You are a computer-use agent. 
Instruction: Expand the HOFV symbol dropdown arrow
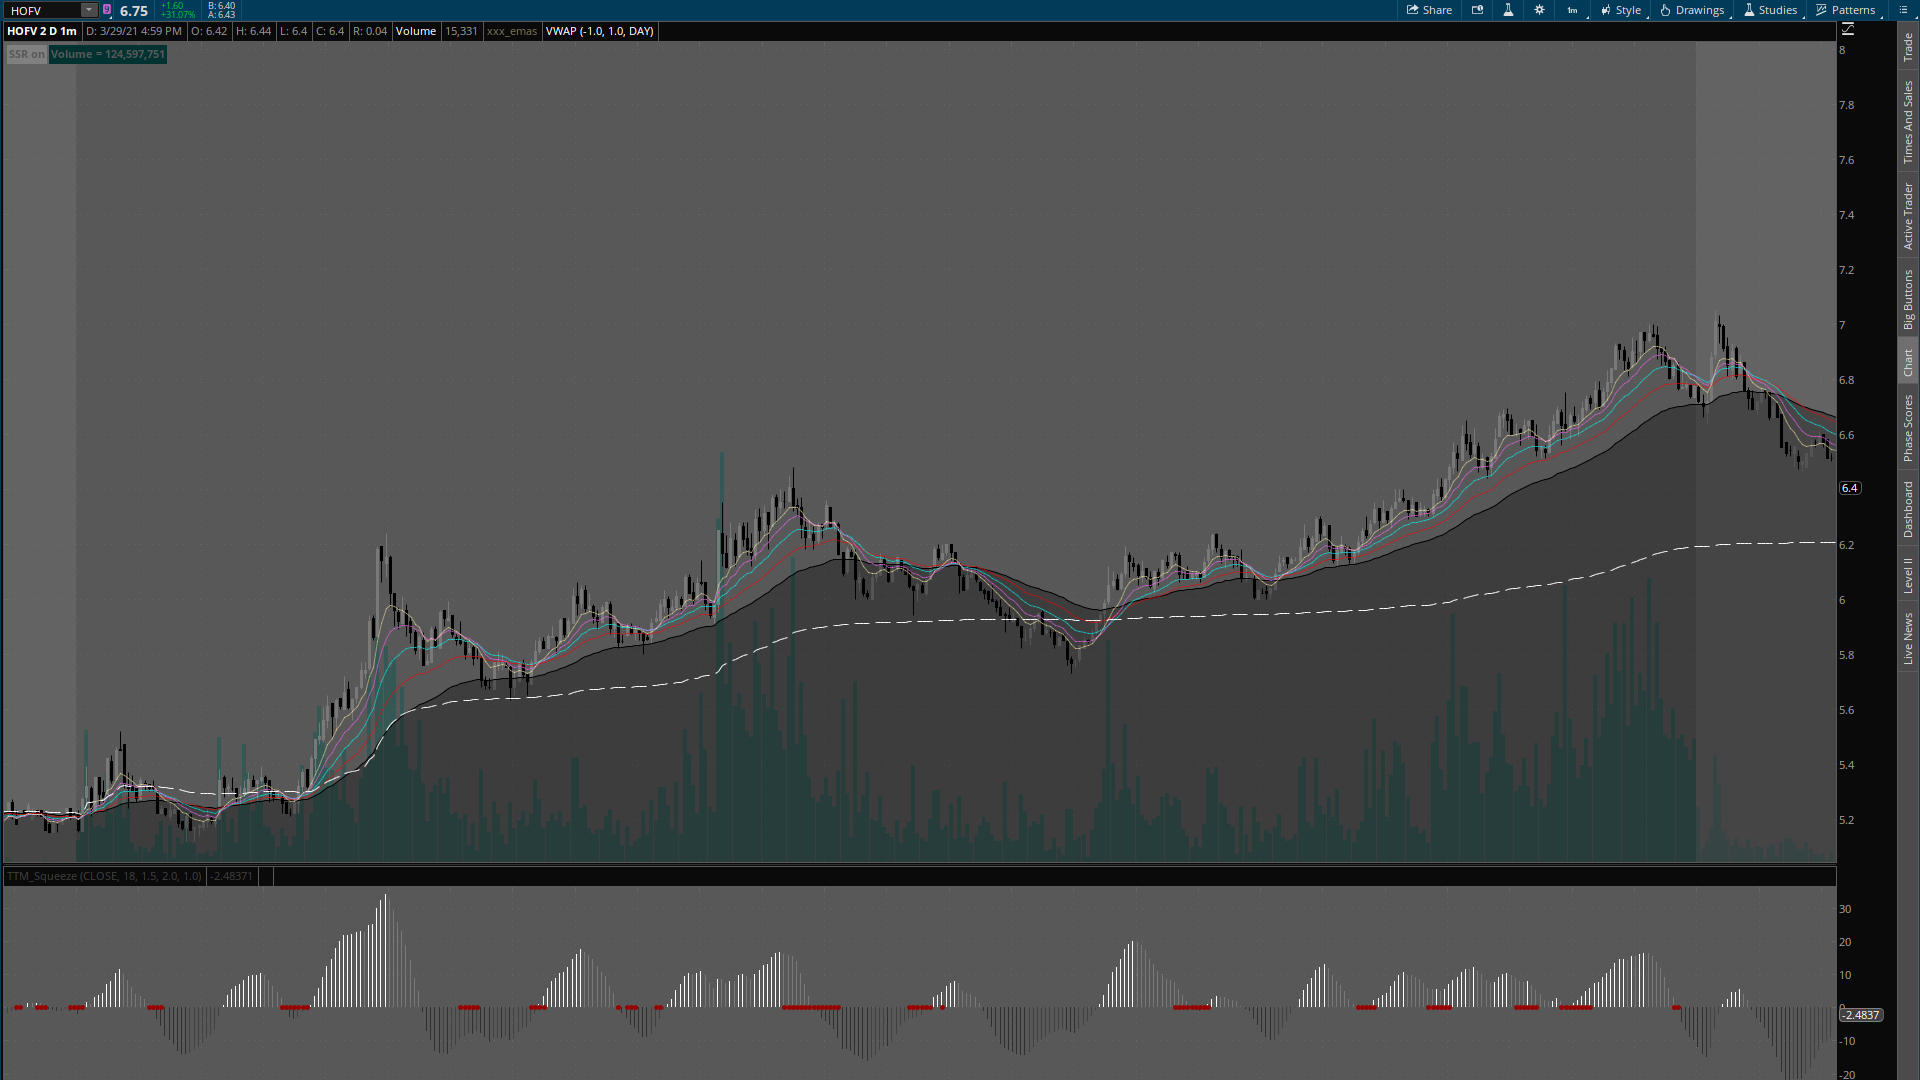click(x=88, y=10)
